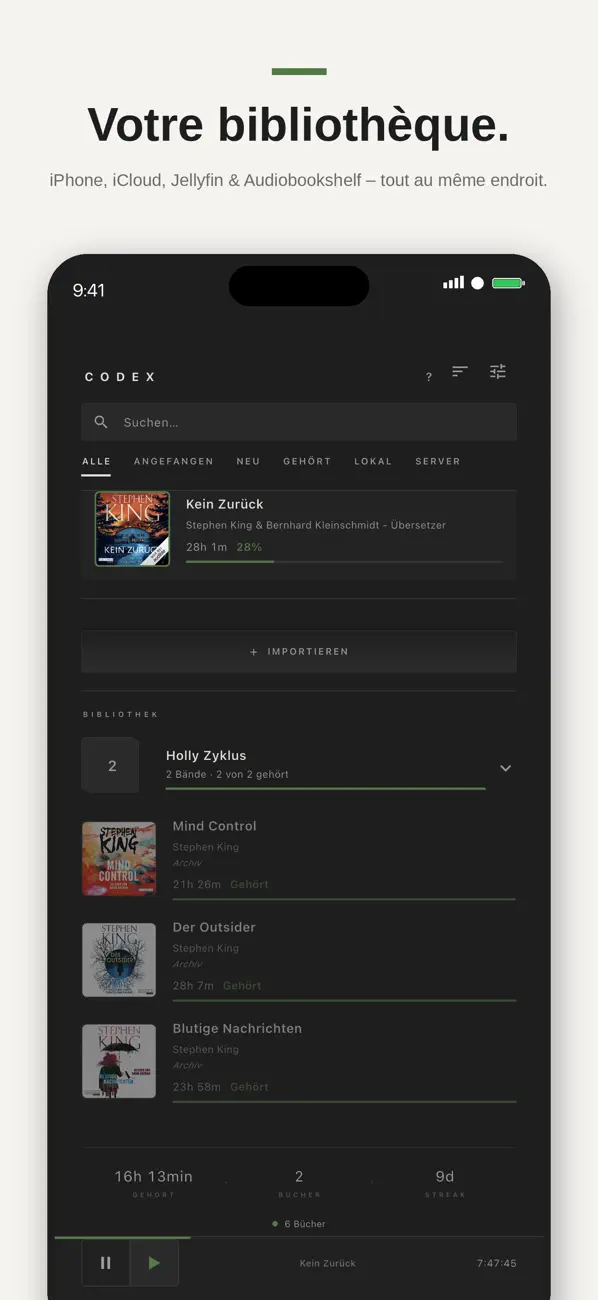
Task: Open the Kein Zurück book title
Action: click(225, 504)
